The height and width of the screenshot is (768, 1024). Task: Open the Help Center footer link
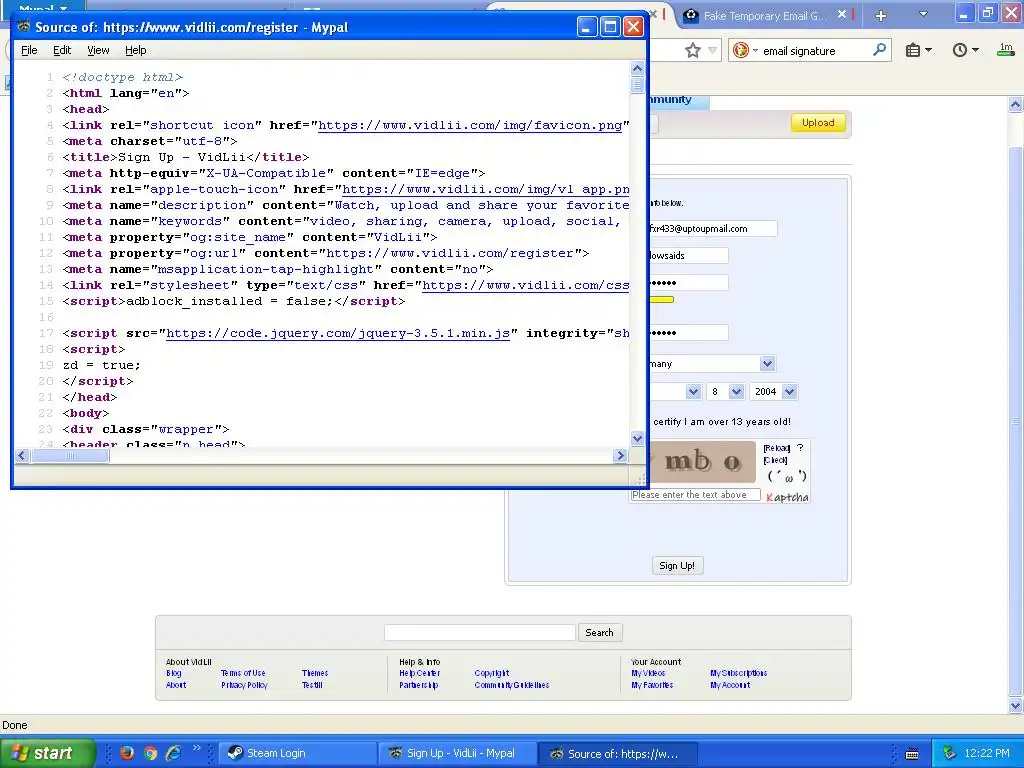click(x=419, y=673)
